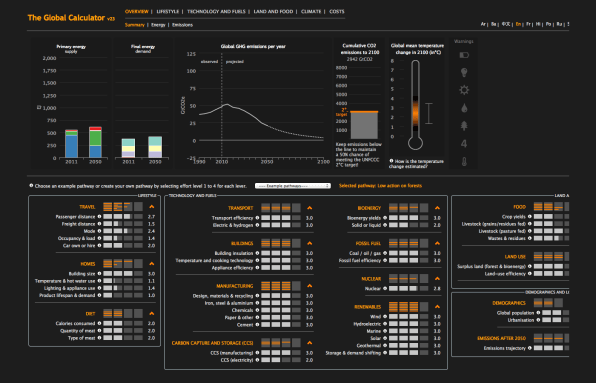Set Wind lever to level four

[x=424, y=317]
